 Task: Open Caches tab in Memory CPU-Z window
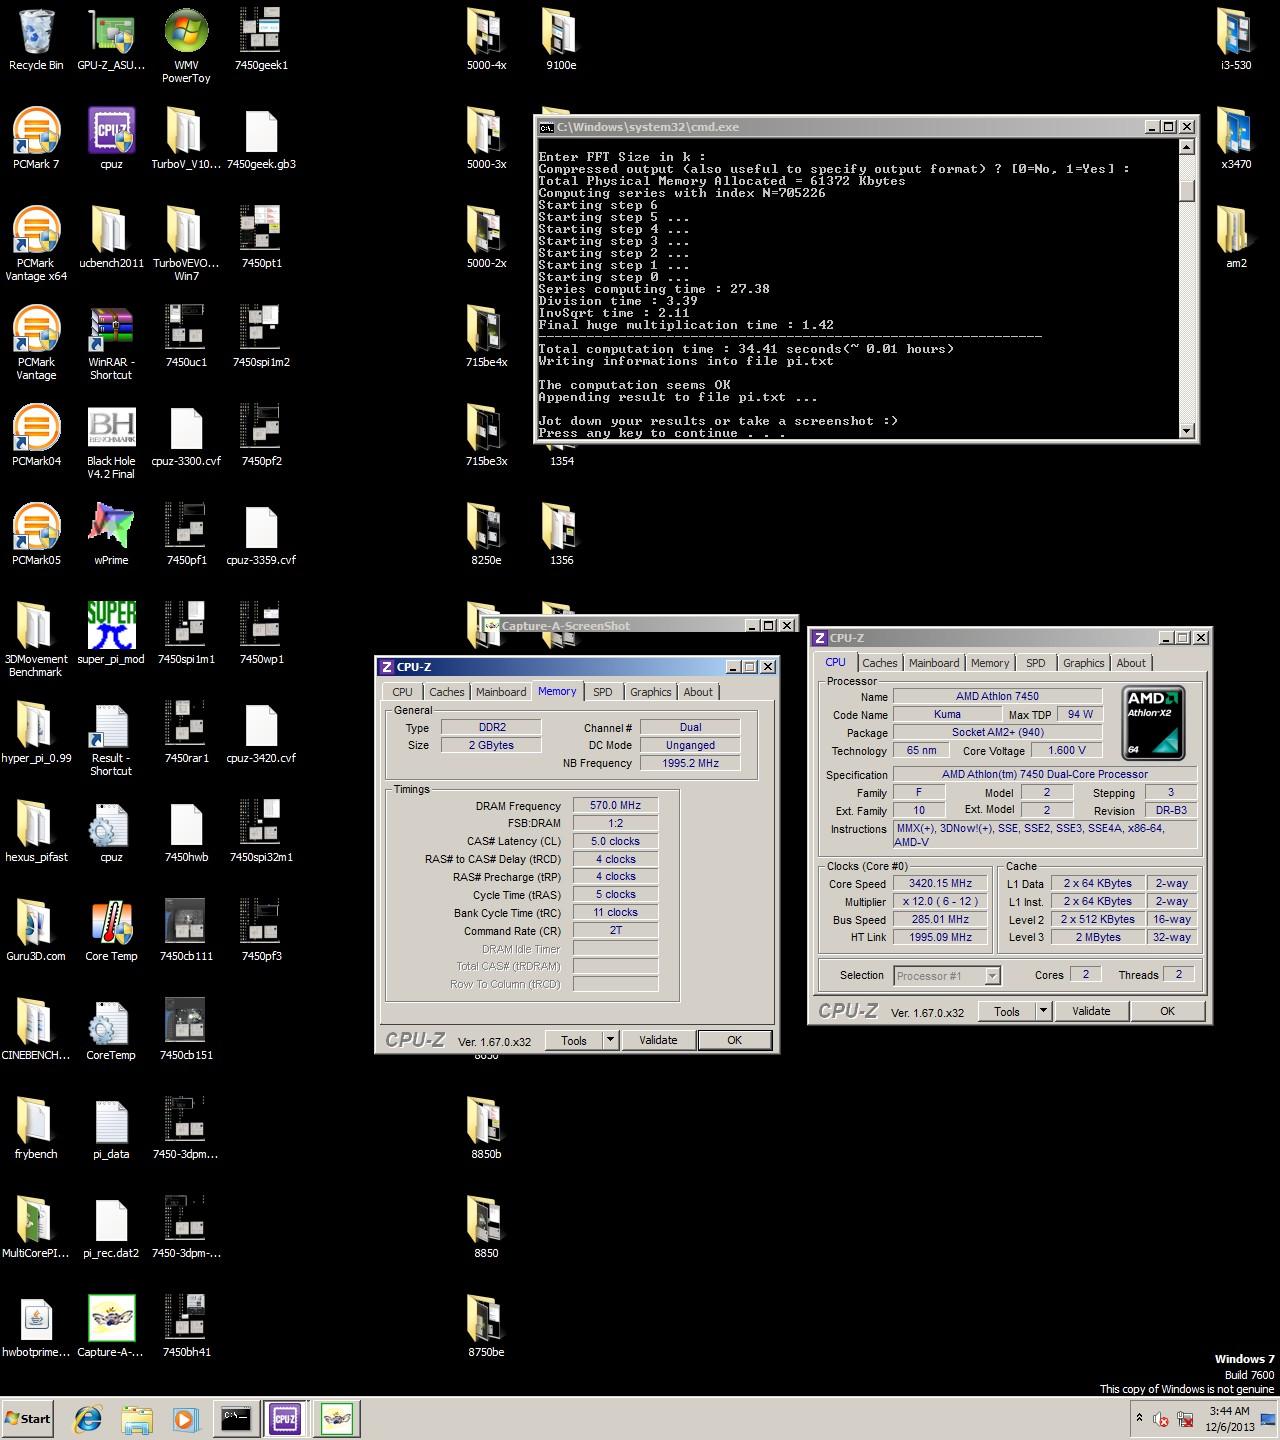point(446,692)
